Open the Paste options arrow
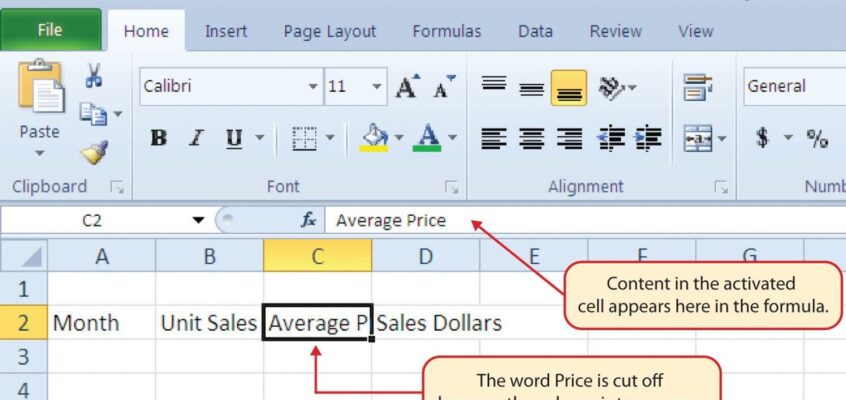Screen dimensions: 846x400 pyautogui.click(x=39, y=154)
